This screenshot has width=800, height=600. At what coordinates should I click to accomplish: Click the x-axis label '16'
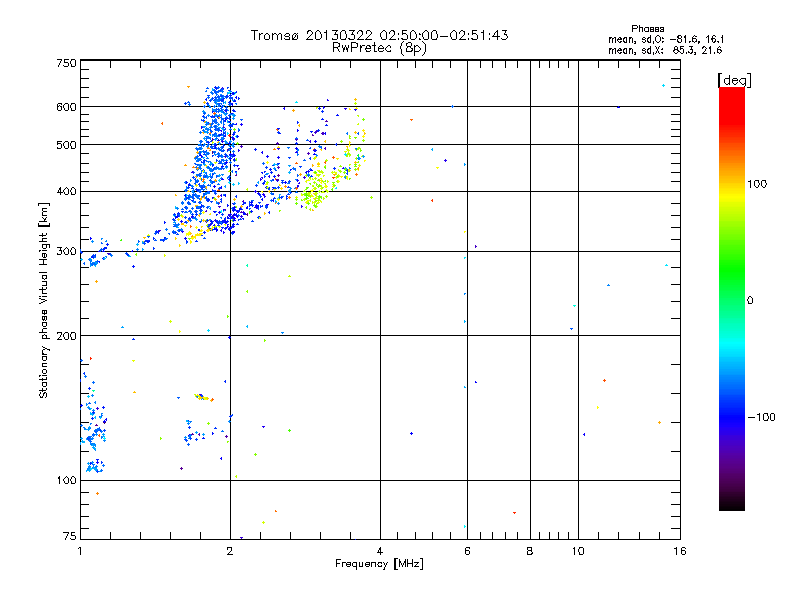pos(680,551)
